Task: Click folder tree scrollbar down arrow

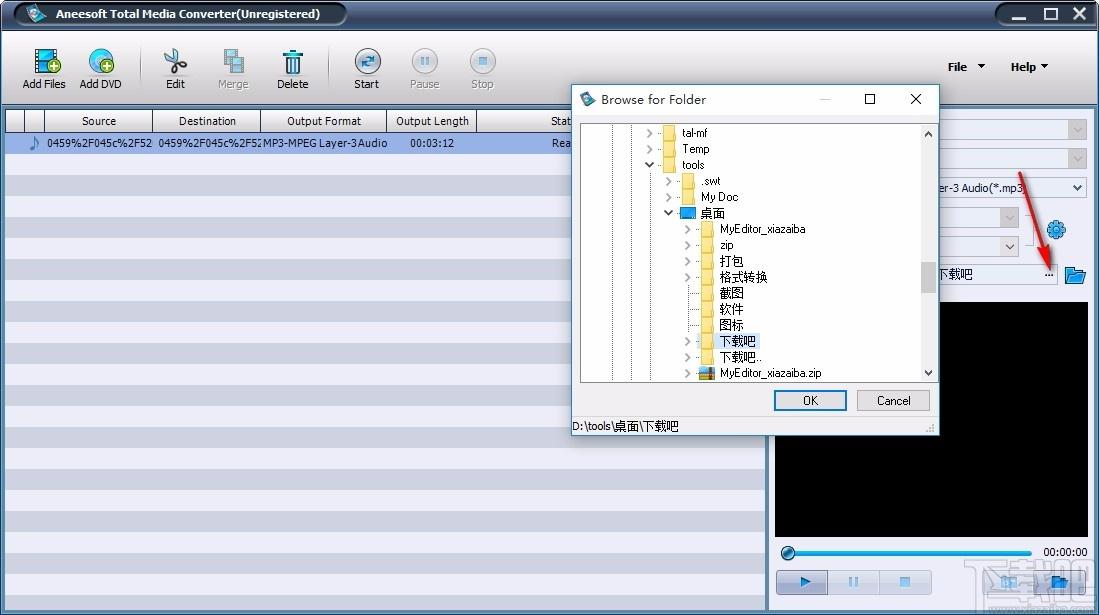Action: [929, 373]
